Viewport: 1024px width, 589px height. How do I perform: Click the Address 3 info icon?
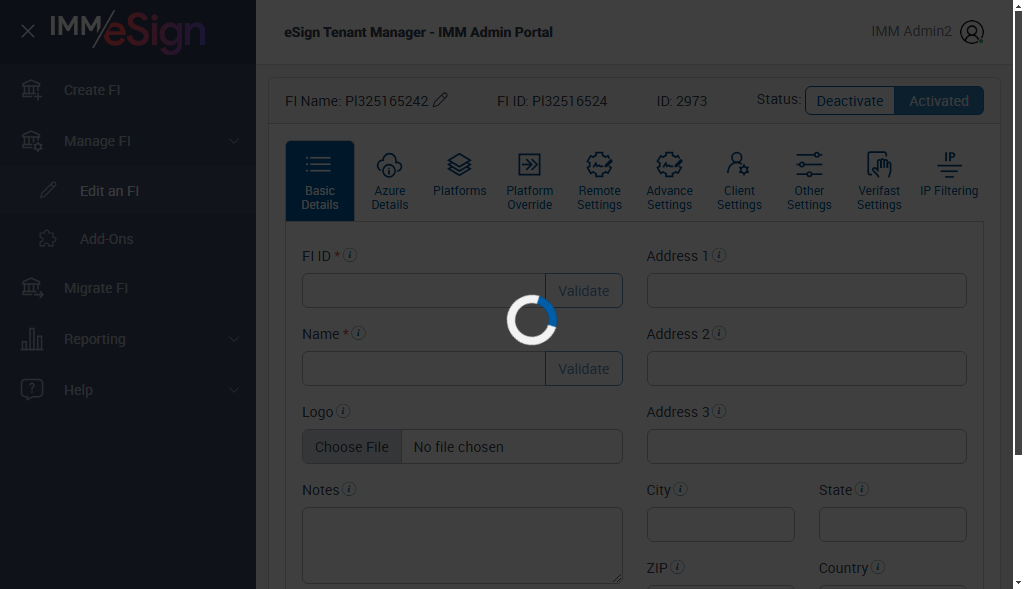tap(719, 411)
